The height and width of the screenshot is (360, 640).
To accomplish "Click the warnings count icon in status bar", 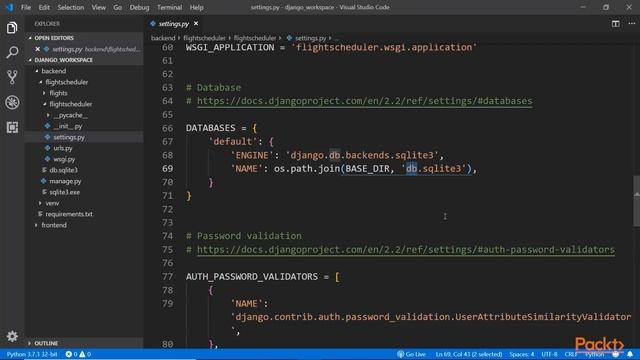I will click(82, 354).
